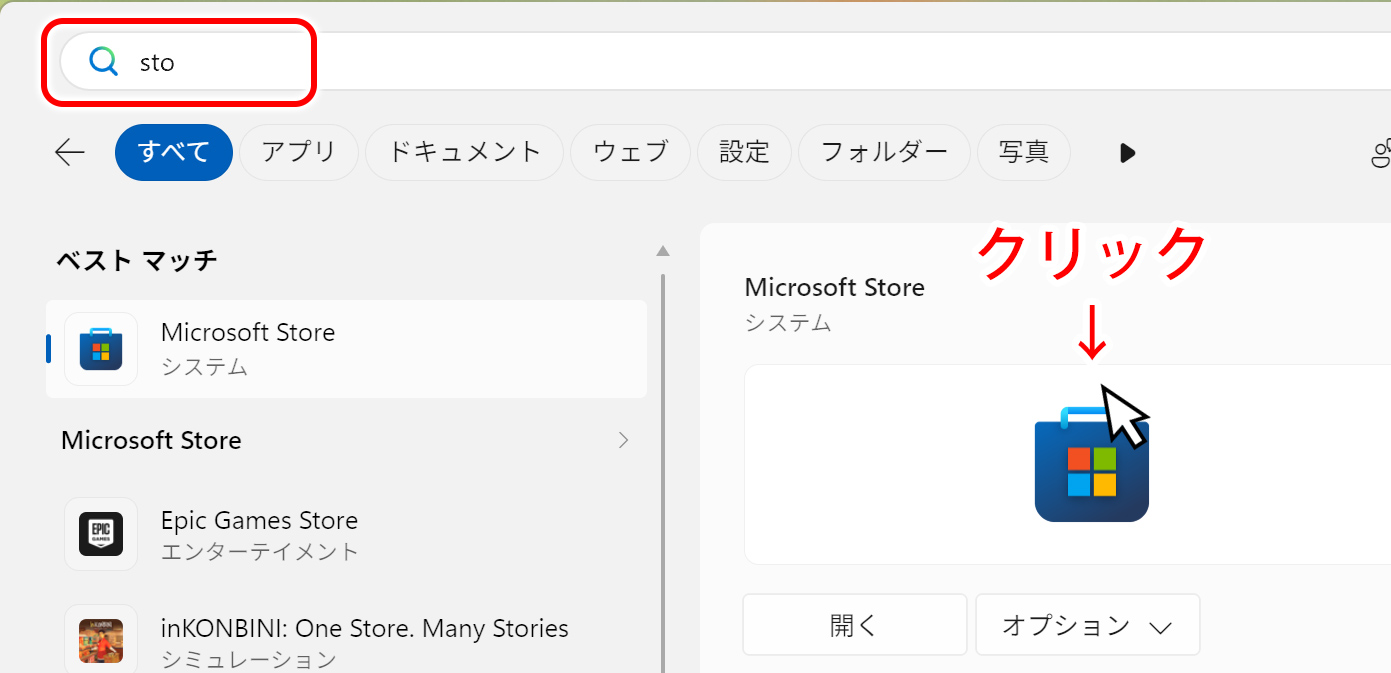Switch to the アプリ filter tab
Screen dimensions: 1391x673
[299, 152]
